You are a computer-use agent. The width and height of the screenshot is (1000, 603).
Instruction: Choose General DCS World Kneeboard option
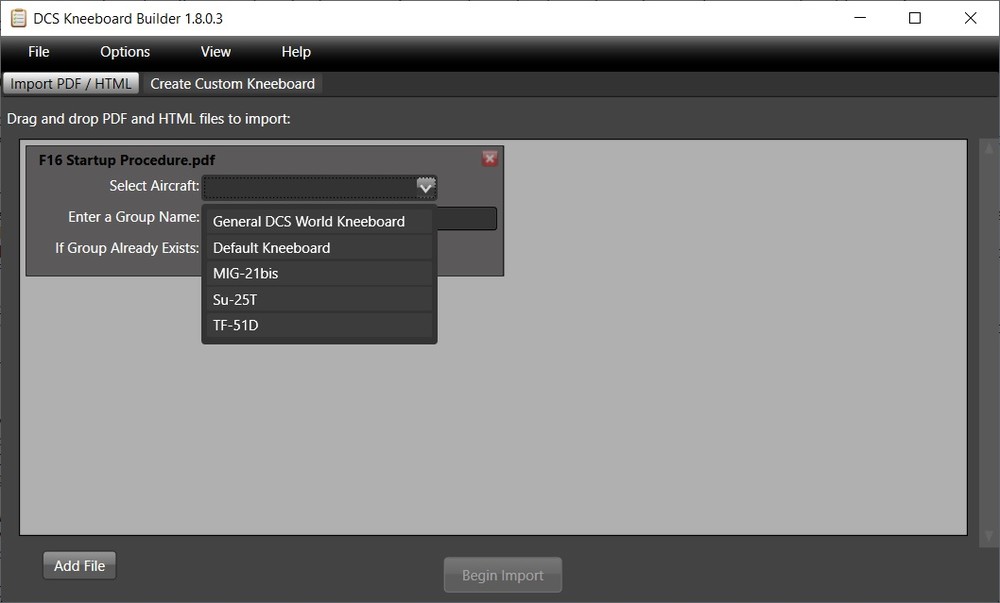coord(319,221)
